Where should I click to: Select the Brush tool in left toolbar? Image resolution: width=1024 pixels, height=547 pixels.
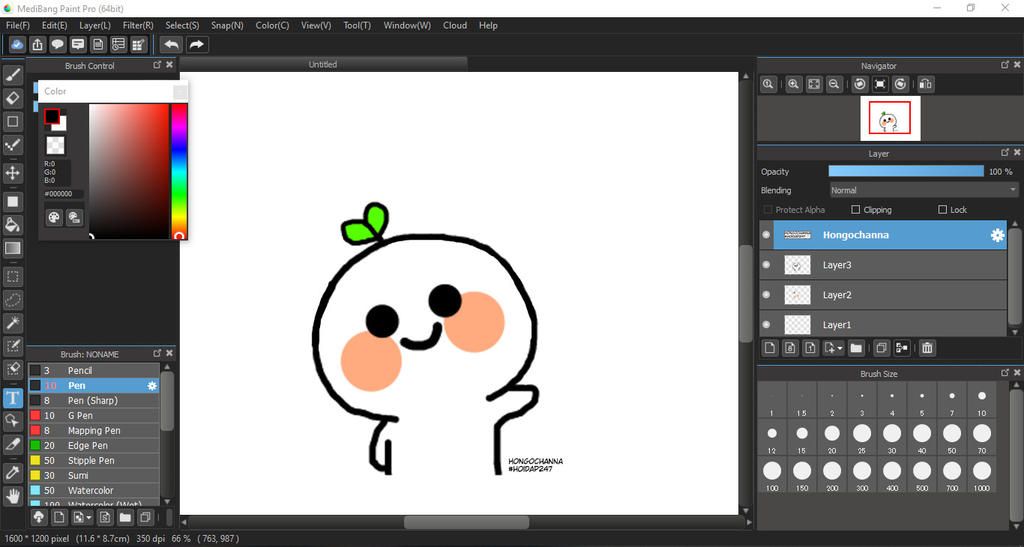[x=12, y=75]
